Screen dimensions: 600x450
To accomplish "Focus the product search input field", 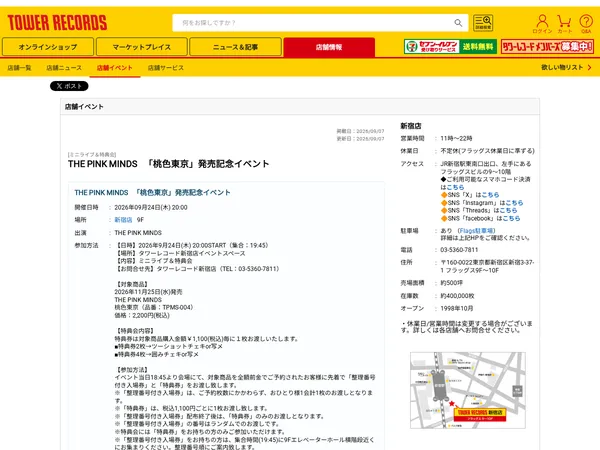I will click(x=314, y=23).
